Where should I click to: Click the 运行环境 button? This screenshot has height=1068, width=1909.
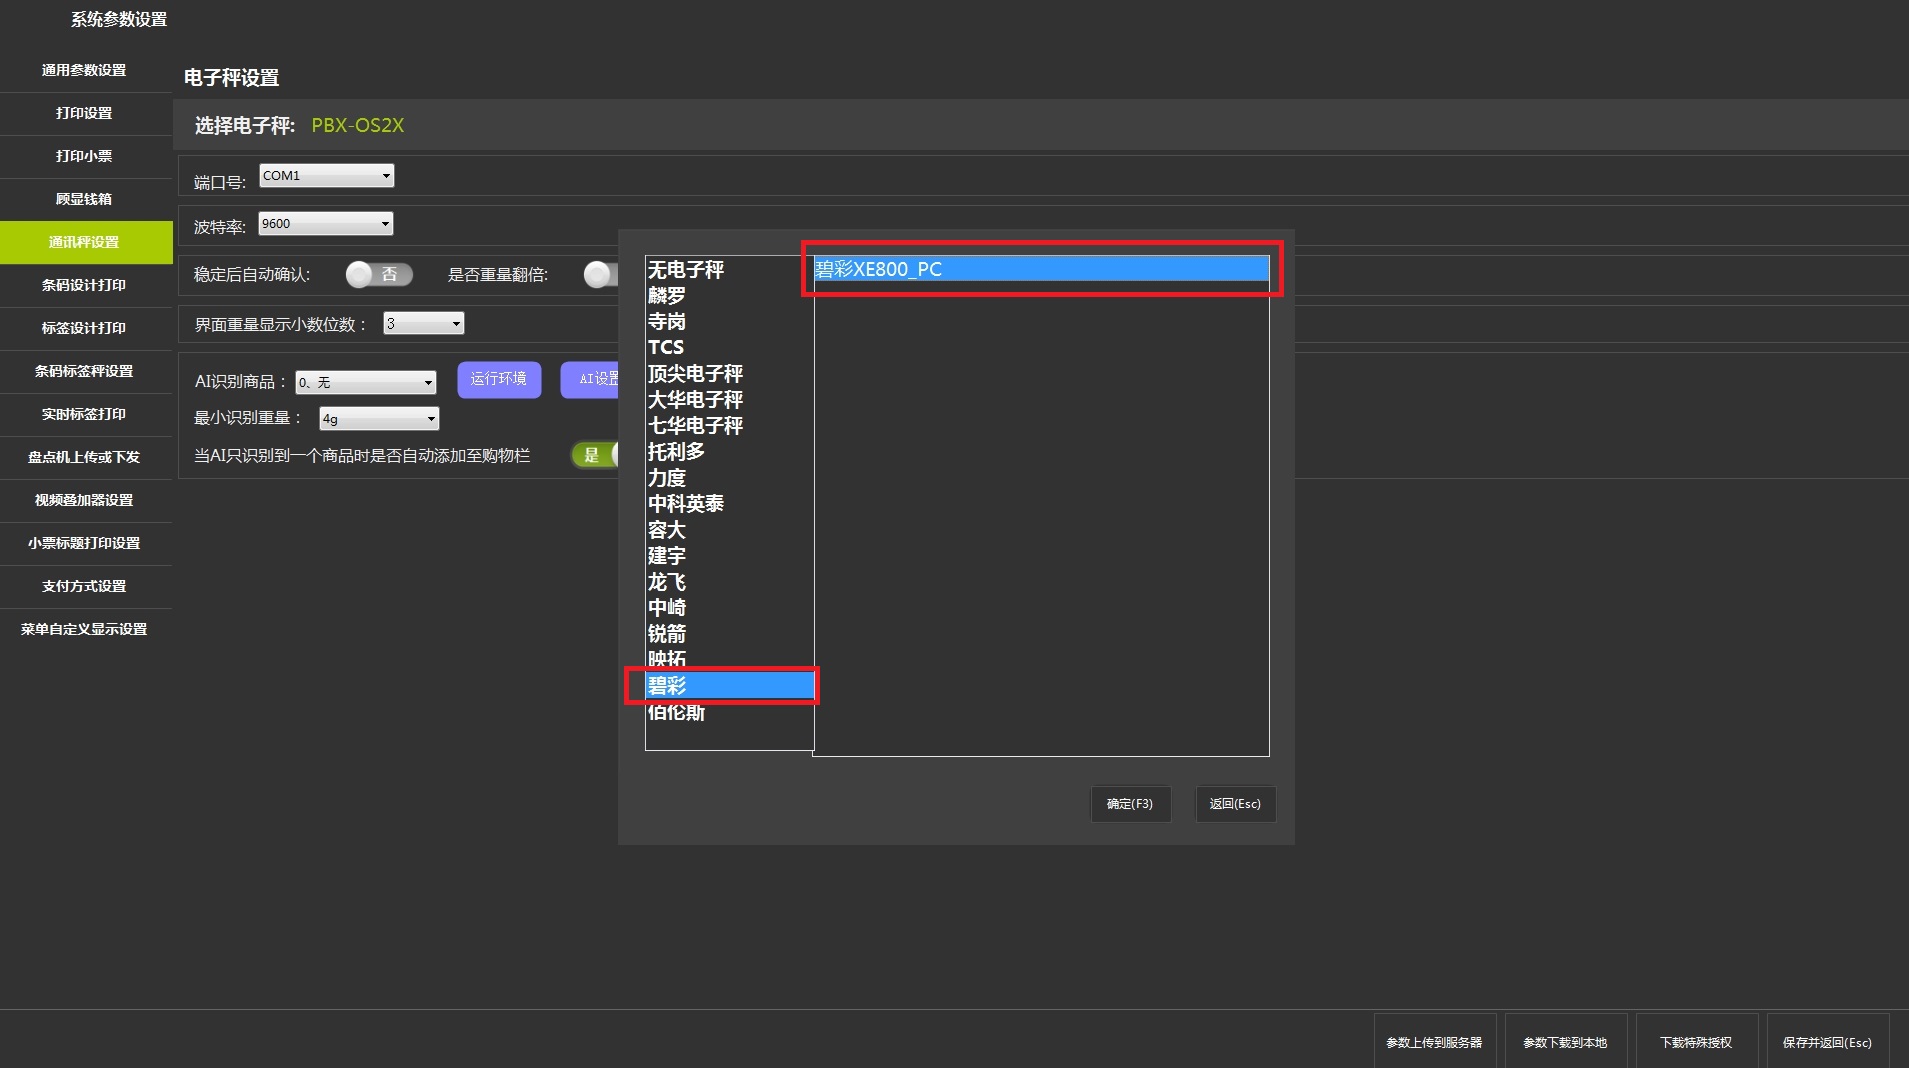pos(499,379)
